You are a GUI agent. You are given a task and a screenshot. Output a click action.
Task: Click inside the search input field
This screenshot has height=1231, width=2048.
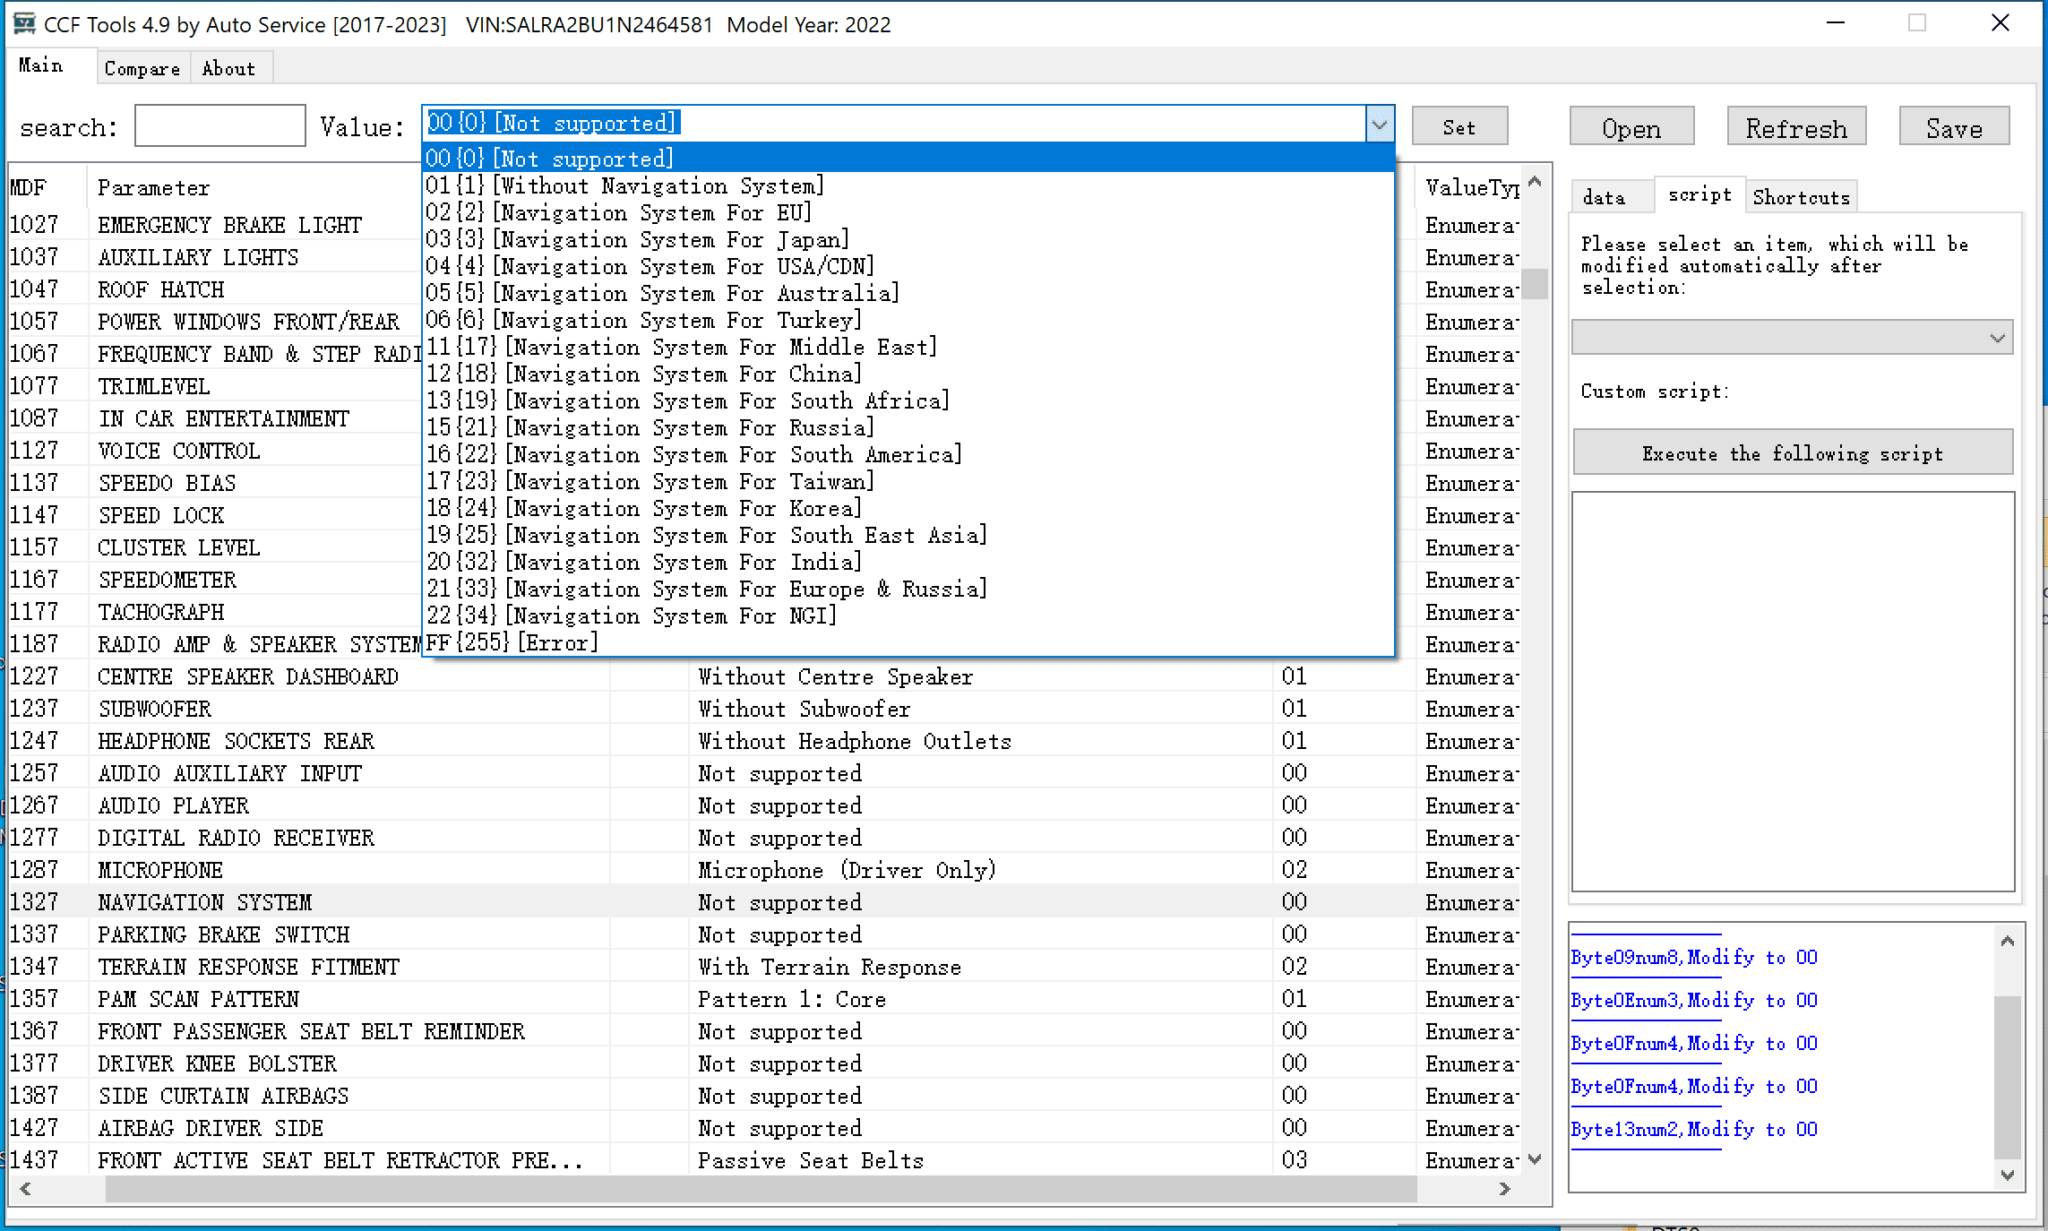(219, 125)
